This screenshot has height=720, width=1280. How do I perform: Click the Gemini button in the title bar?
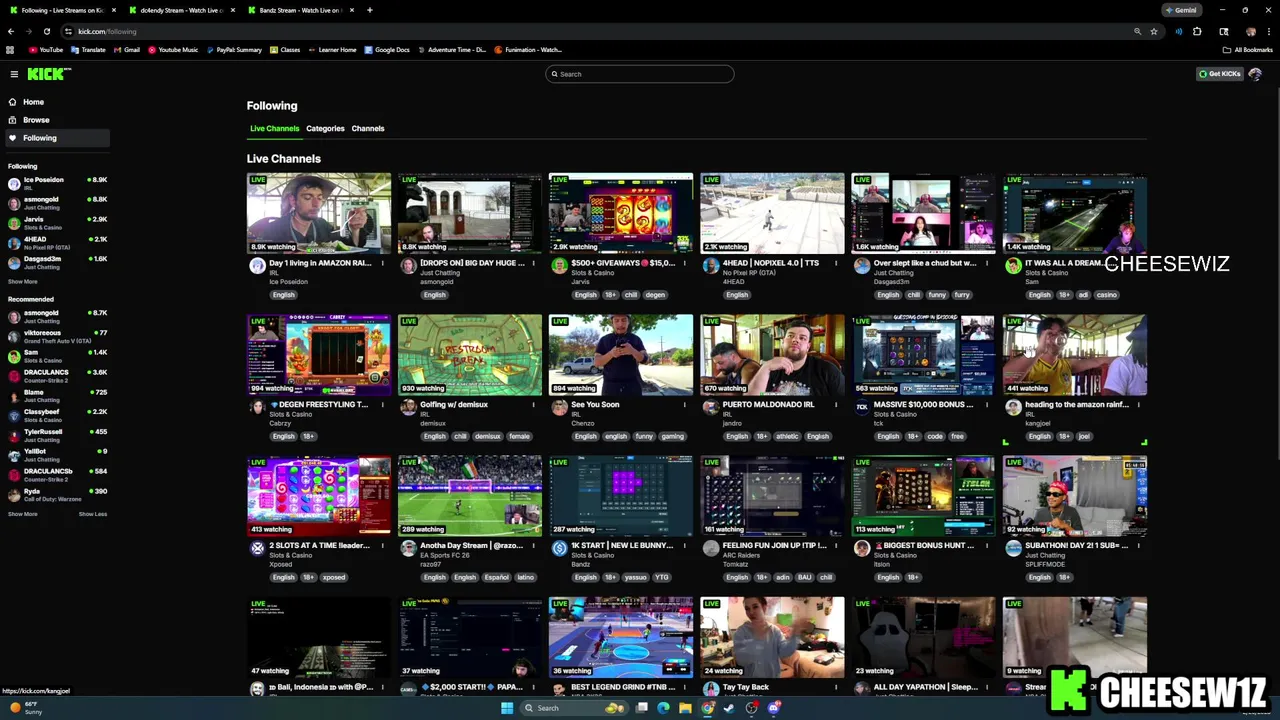point(1181,10)
